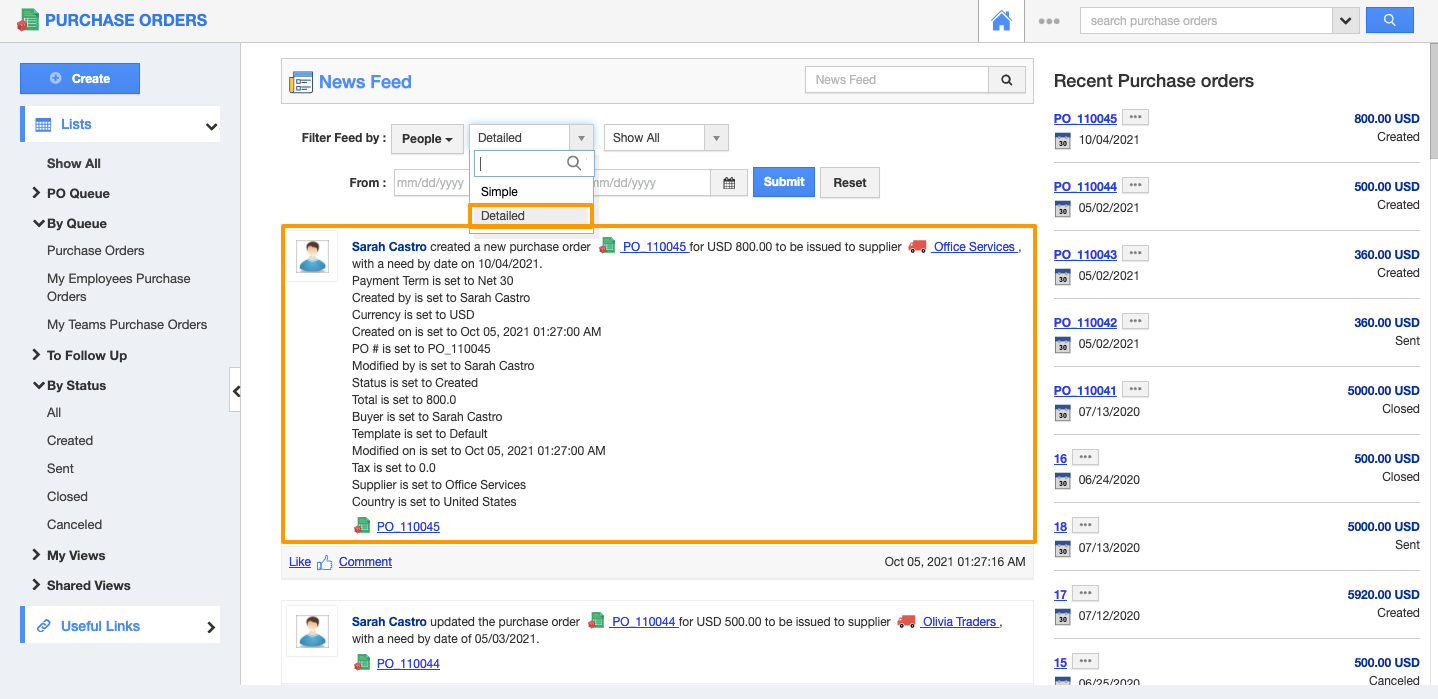Click the Create button

(x=80, y=78)
